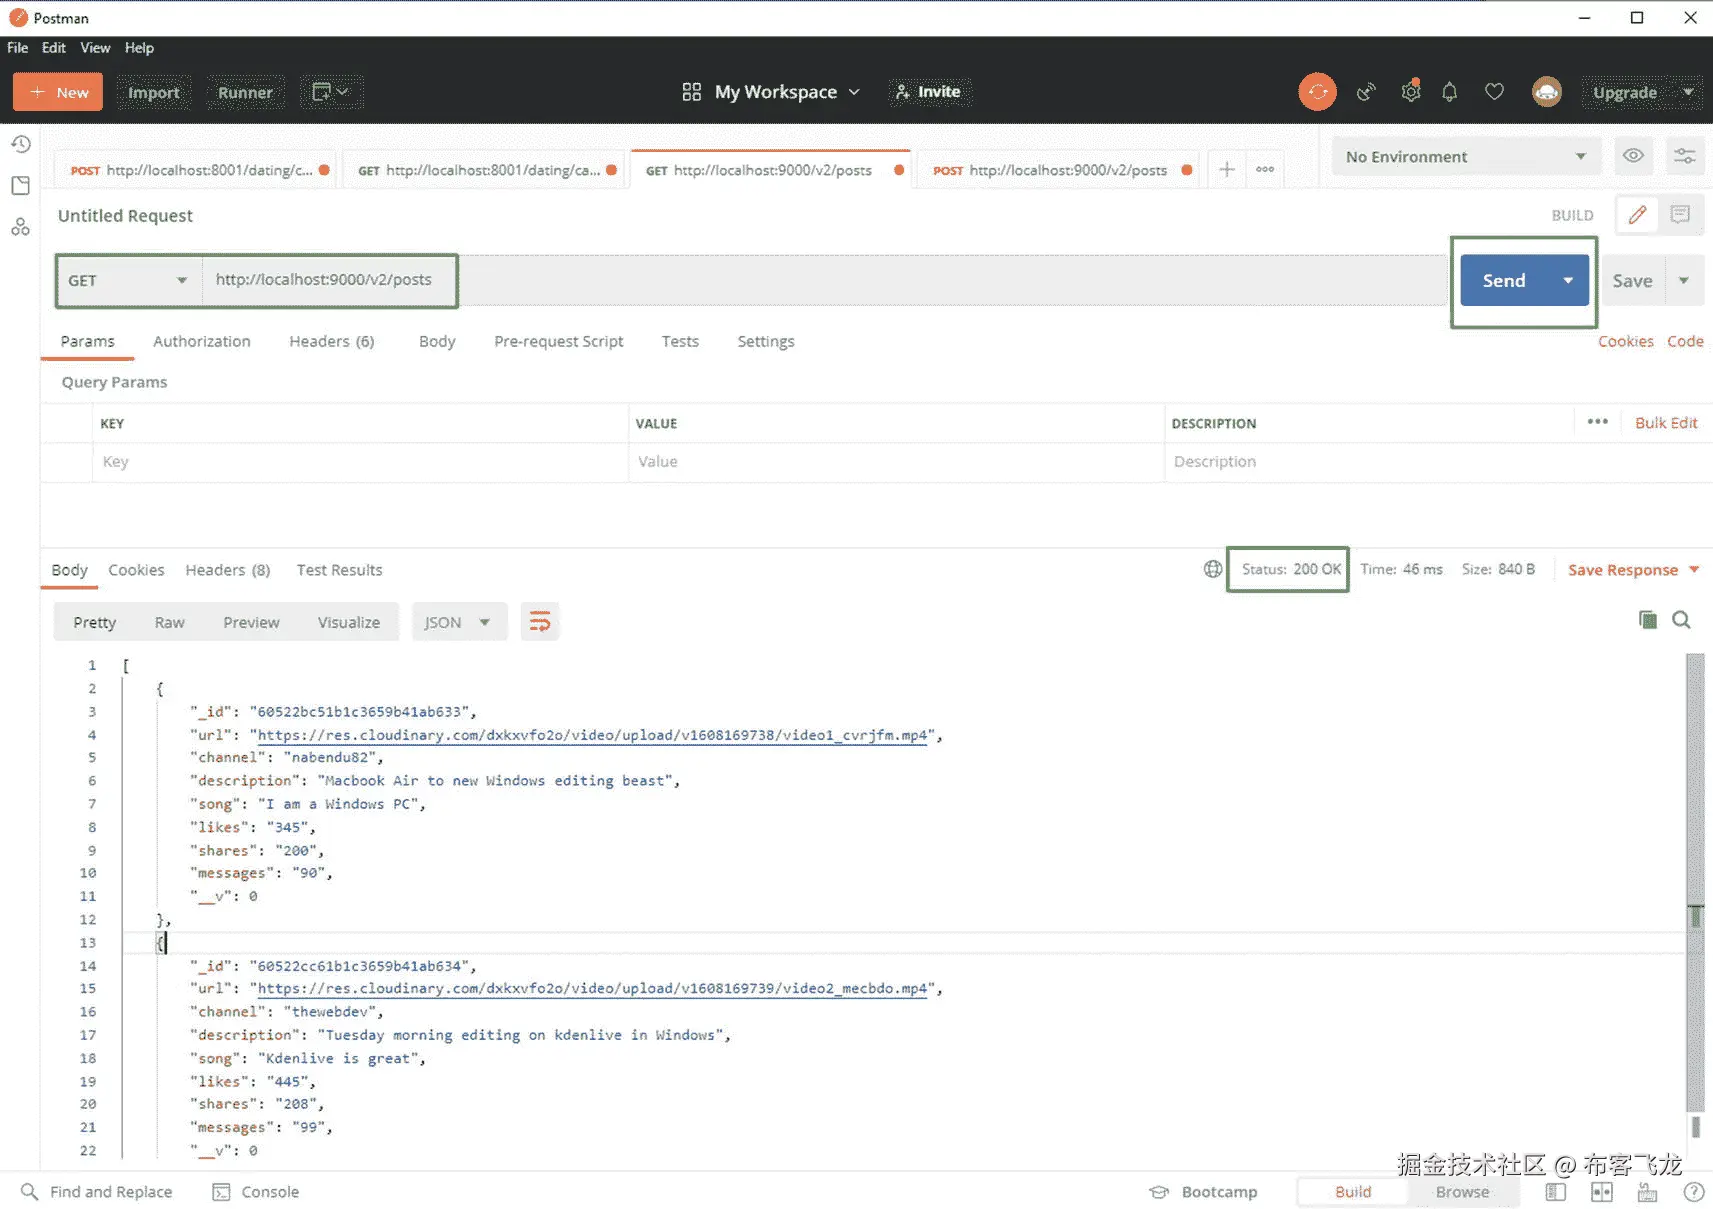The height and width of the screenshot is (1209, 1713).
Task: Open the Cookies link
Action: 1625,341
